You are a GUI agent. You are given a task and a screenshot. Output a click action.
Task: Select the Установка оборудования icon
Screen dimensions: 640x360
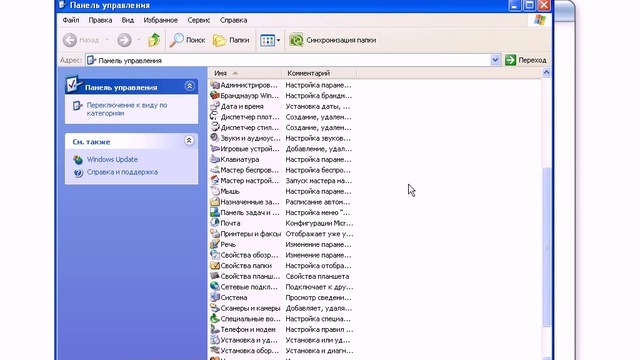(x=215, y=350)
